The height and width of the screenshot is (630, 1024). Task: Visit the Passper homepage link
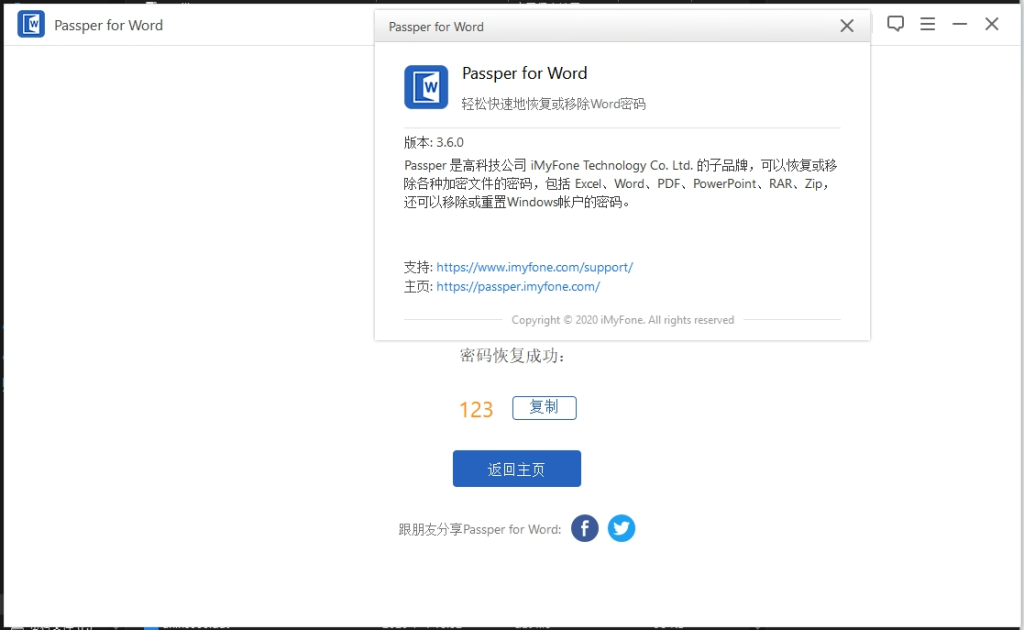coord(518,286)
